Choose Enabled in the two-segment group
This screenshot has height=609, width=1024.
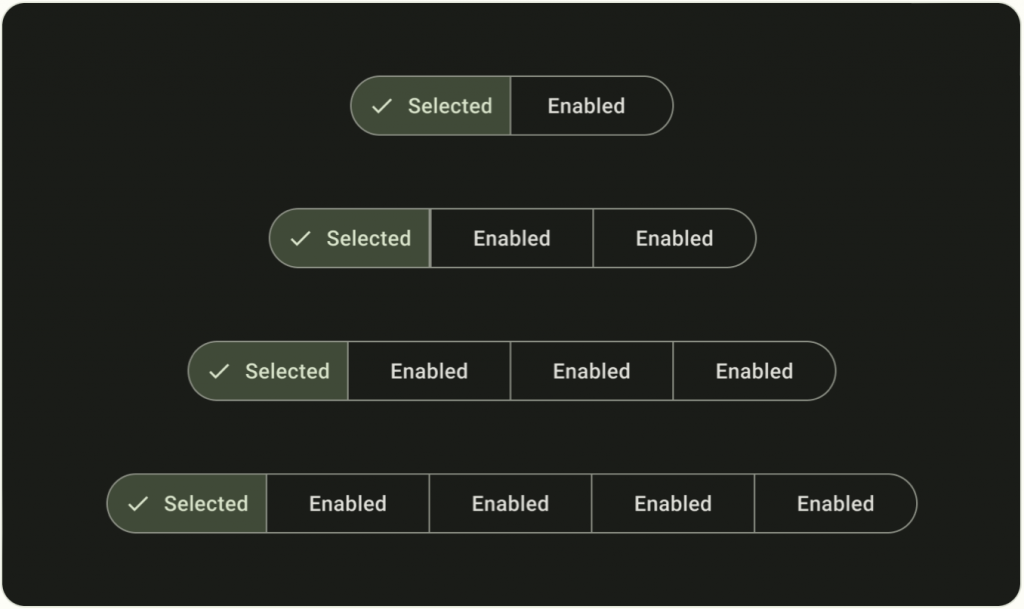coord(587,106)
